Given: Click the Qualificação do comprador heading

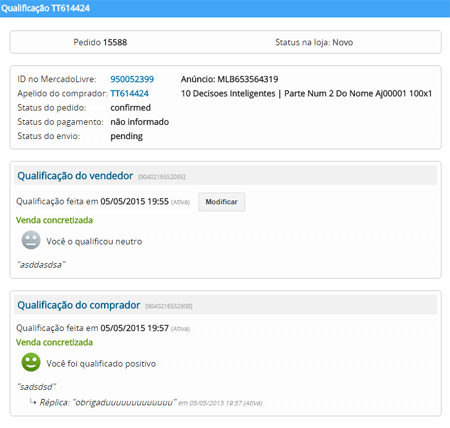Looking at the screenshot, I should coord(79,305).
